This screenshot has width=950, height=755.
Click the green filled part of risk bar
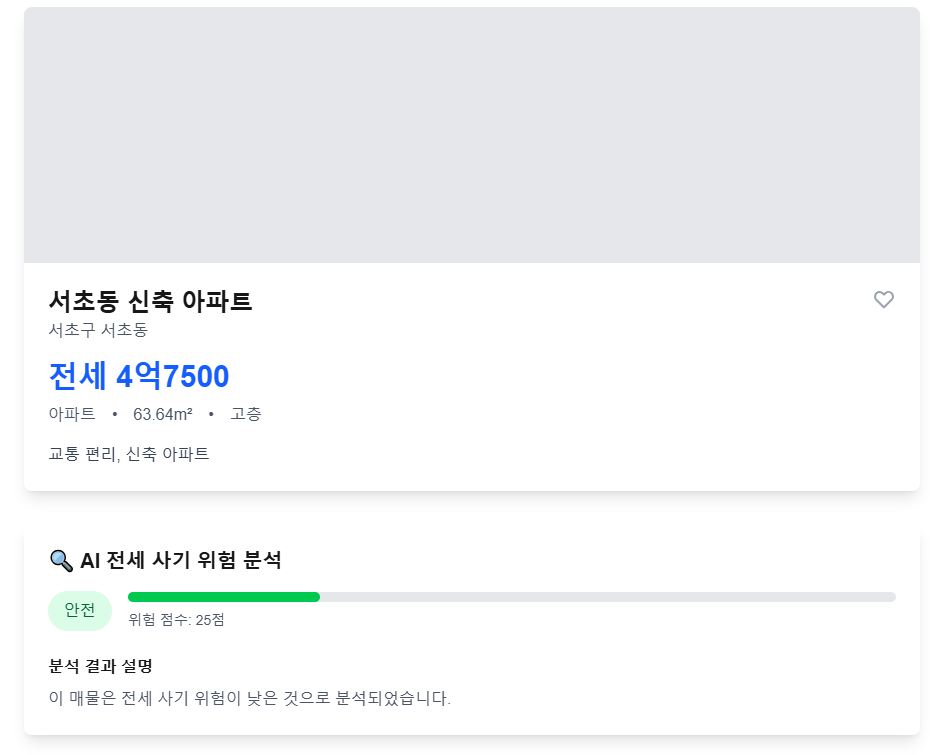point(223,597)
